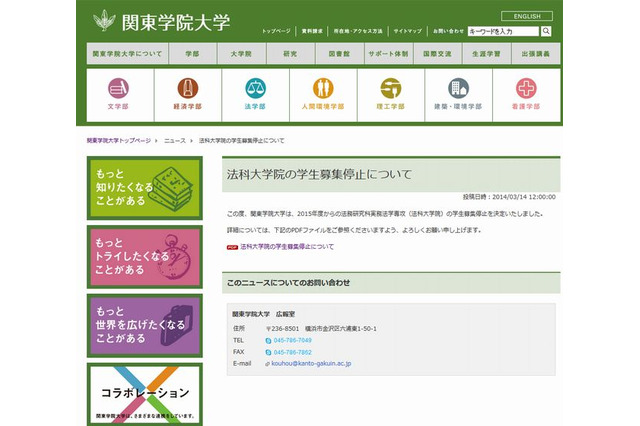Click the kouhou@kanto-gakuin.ac.jp email link

click(311, 364)
